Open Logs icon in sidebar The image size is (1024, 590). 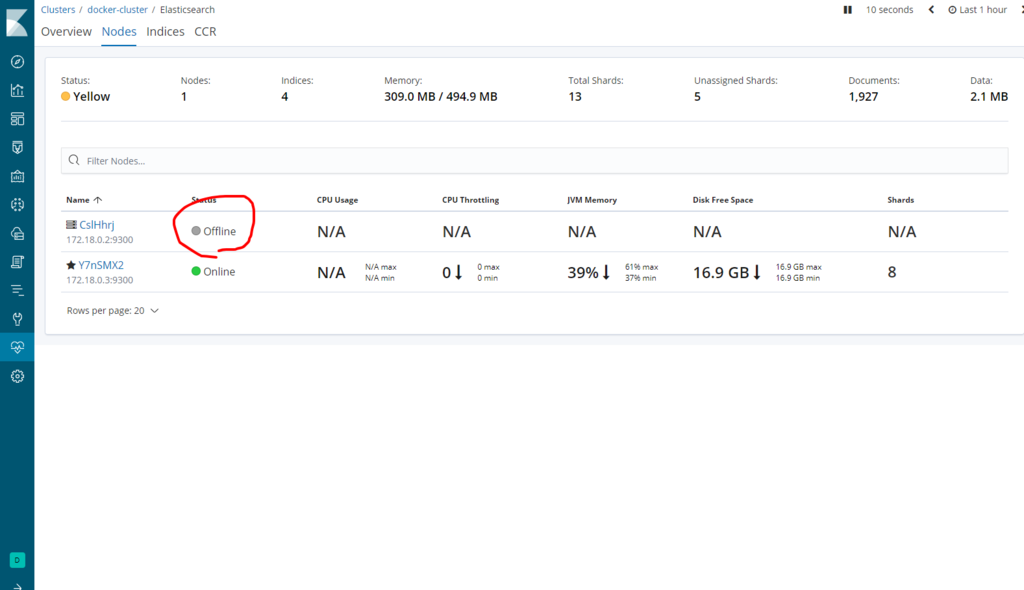[18, 262]
